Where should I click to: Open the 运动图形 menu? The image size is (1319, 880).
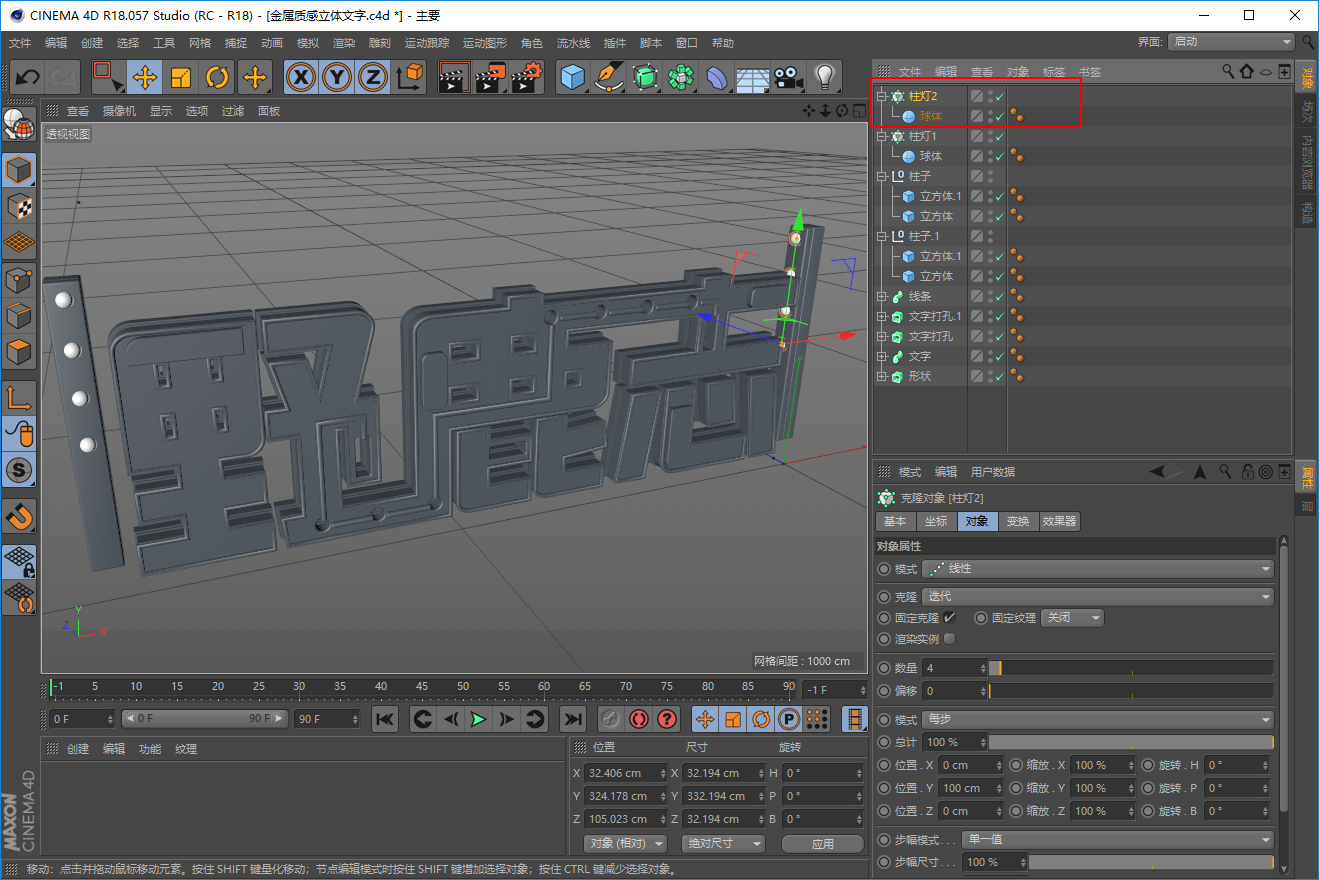tap(485, 43)
